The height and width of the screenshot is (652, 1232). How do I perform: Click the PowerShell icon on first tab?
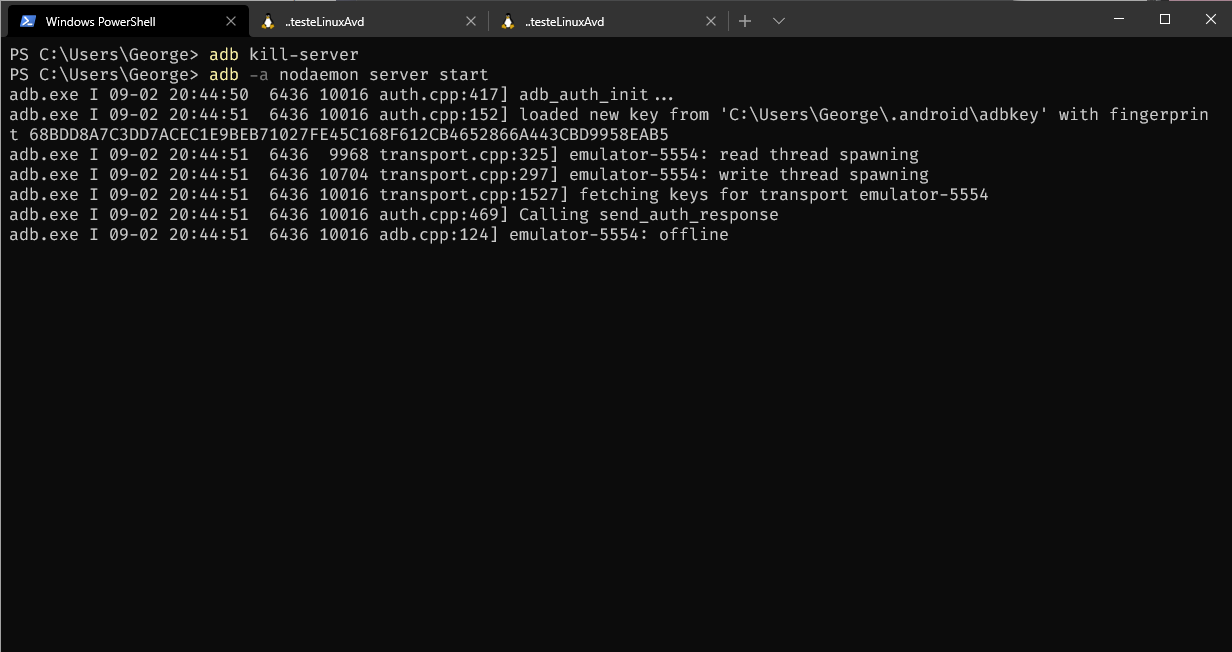[28, 21]
